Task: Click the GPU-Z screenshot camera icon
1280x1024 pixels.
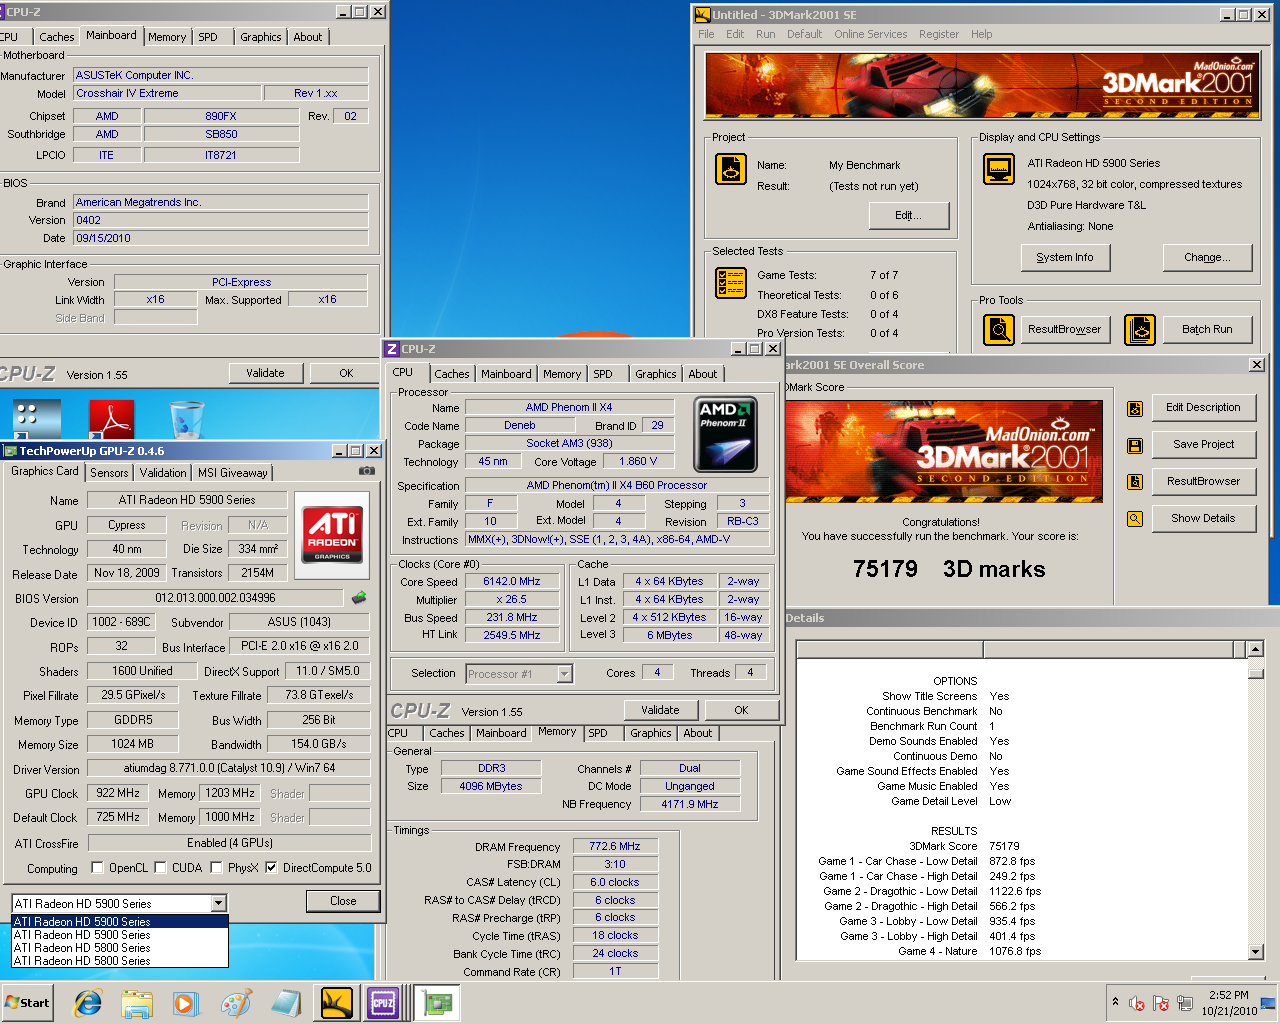Action: 367,470
